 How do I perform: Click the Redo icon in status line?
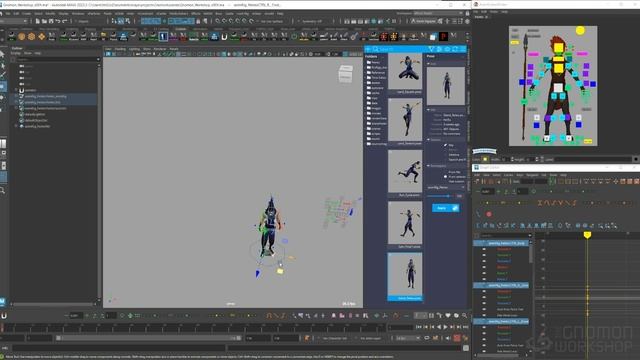click(x=64, y=21)
